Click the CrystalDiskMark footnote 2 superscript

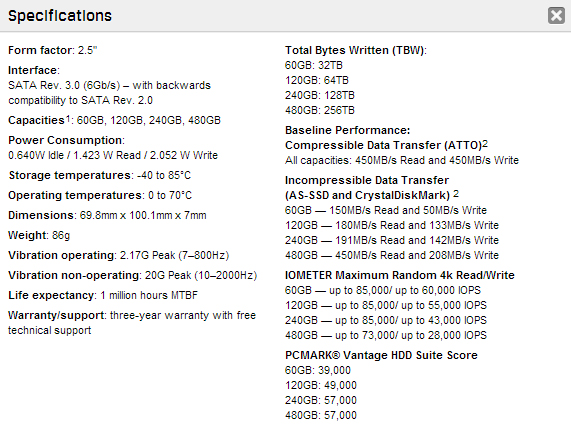point(456,194)
